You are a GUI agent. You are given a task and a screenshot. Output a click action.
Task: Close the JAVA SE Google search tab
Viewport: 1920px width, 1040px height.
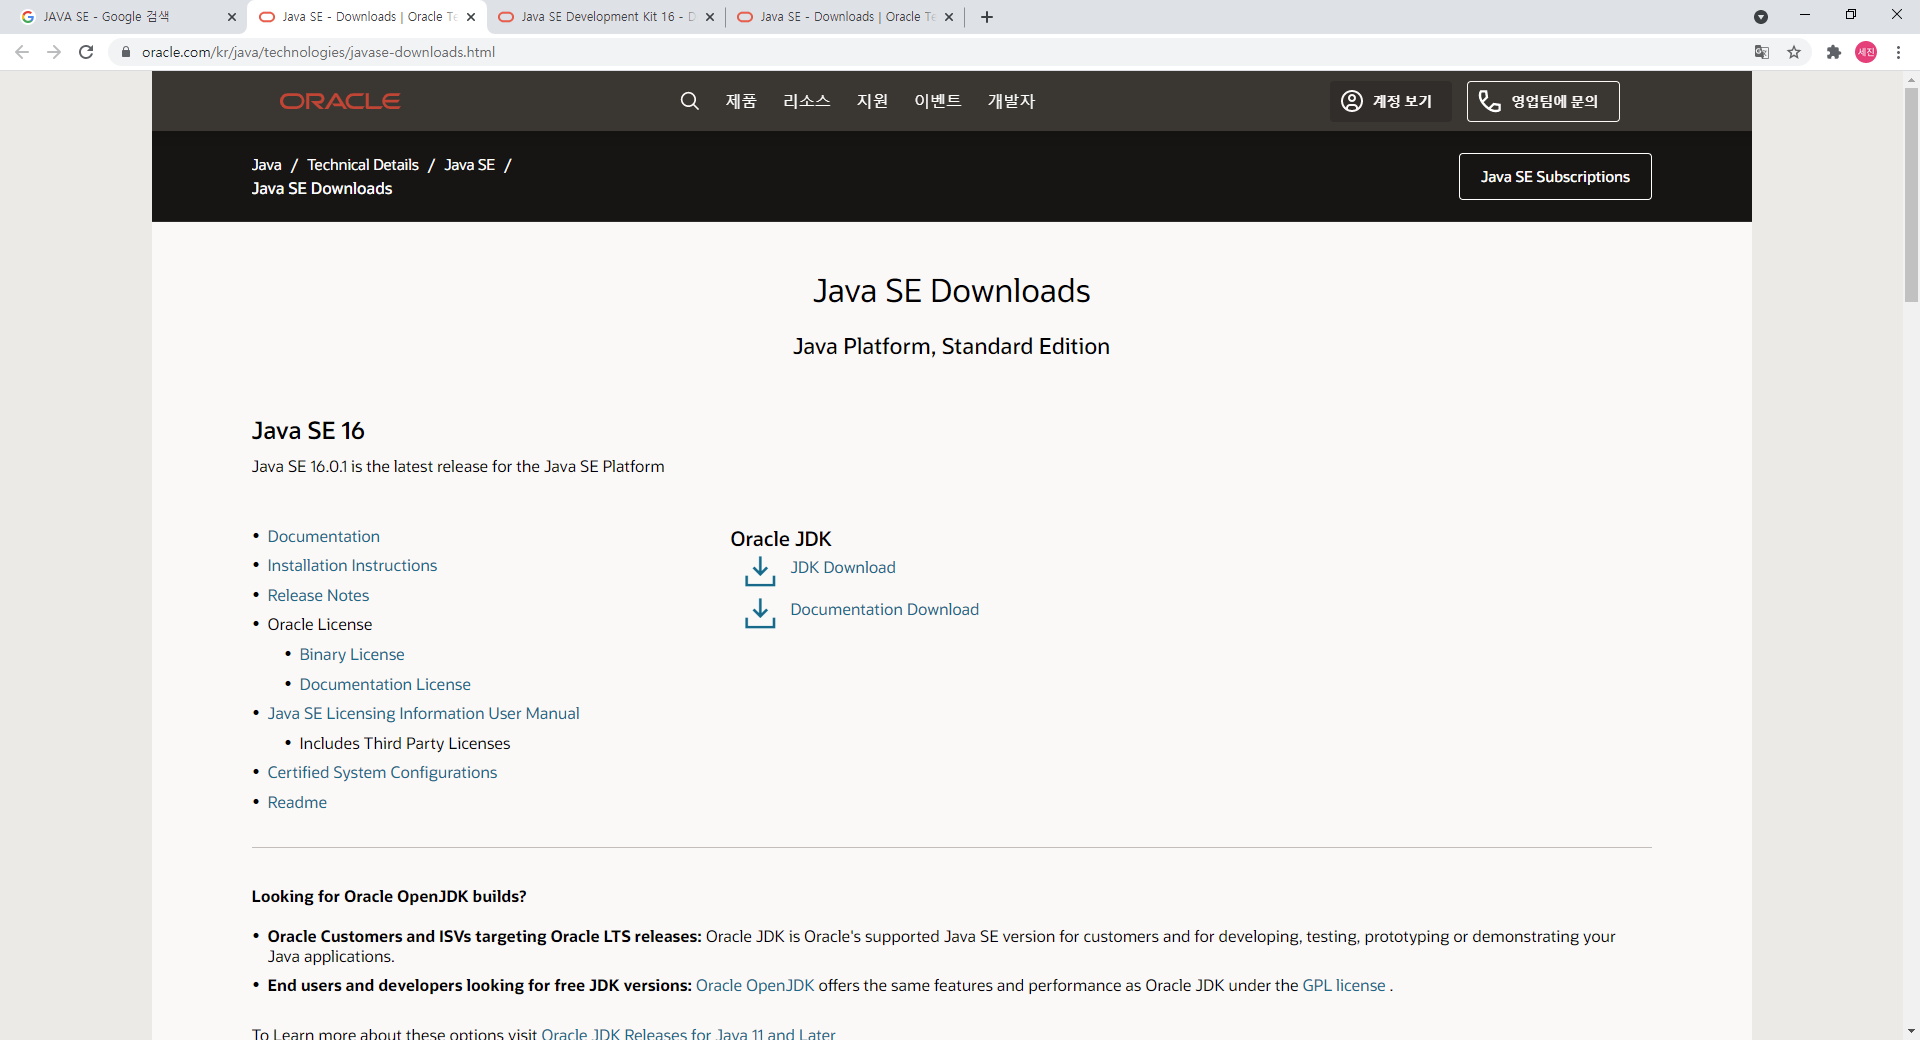[x=232, y=17]
